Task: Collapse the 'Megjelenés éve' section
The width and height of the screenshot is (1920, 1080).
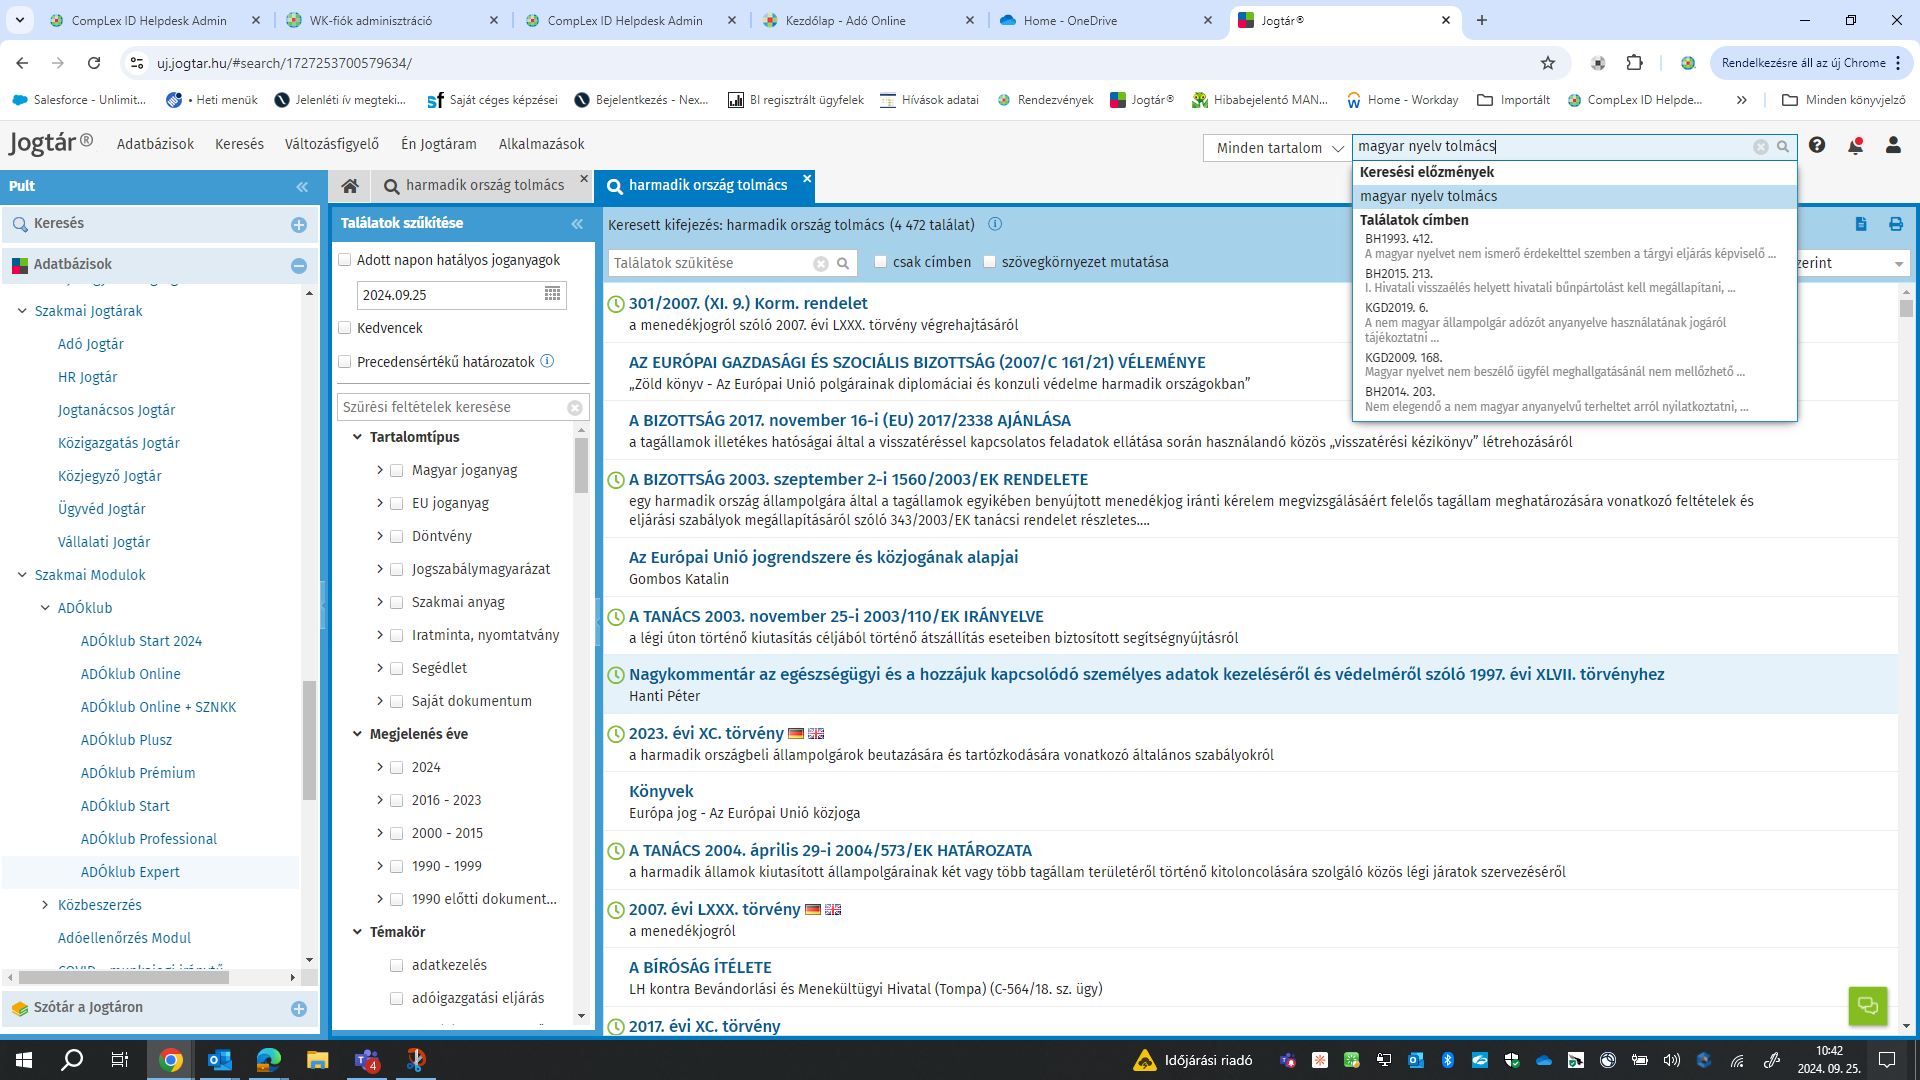Action: 357,734
